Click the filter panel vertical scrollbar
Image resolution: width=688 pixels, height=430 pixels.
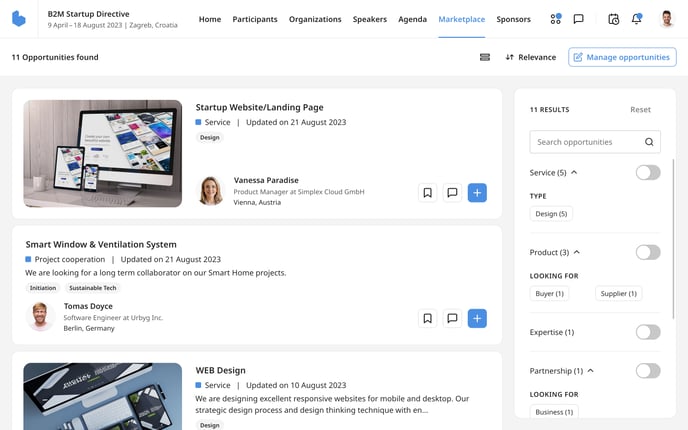[x=674, y=239]
